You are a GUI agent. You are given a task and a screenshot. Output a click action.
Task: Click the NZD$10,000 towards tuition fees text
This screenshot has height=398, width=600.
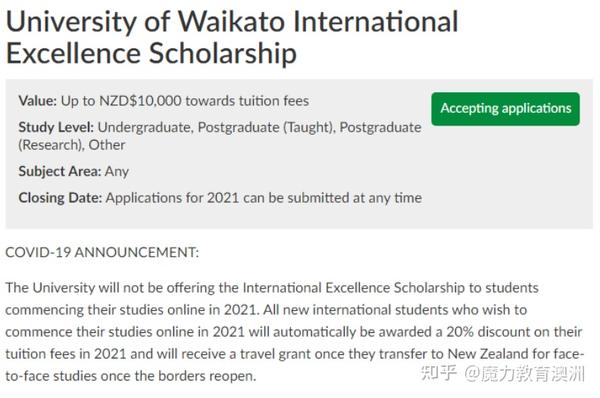click(x=204, y=101)
